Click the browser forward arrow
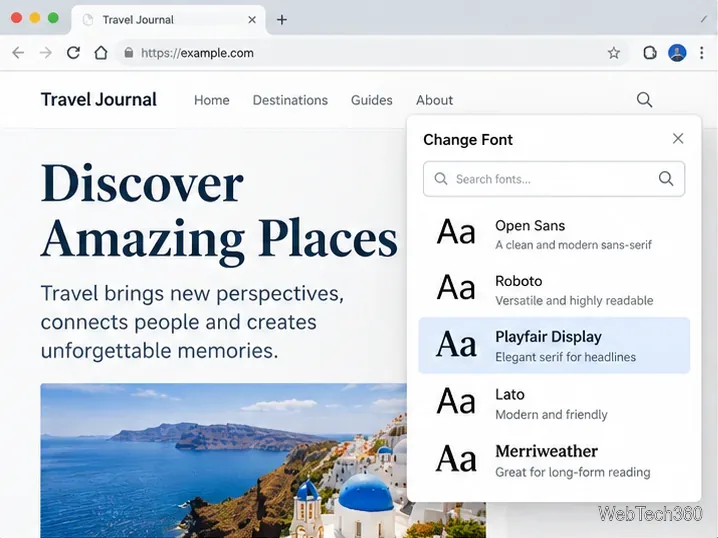The width and height of the screenshot is (718, 538). click(45, 53)
